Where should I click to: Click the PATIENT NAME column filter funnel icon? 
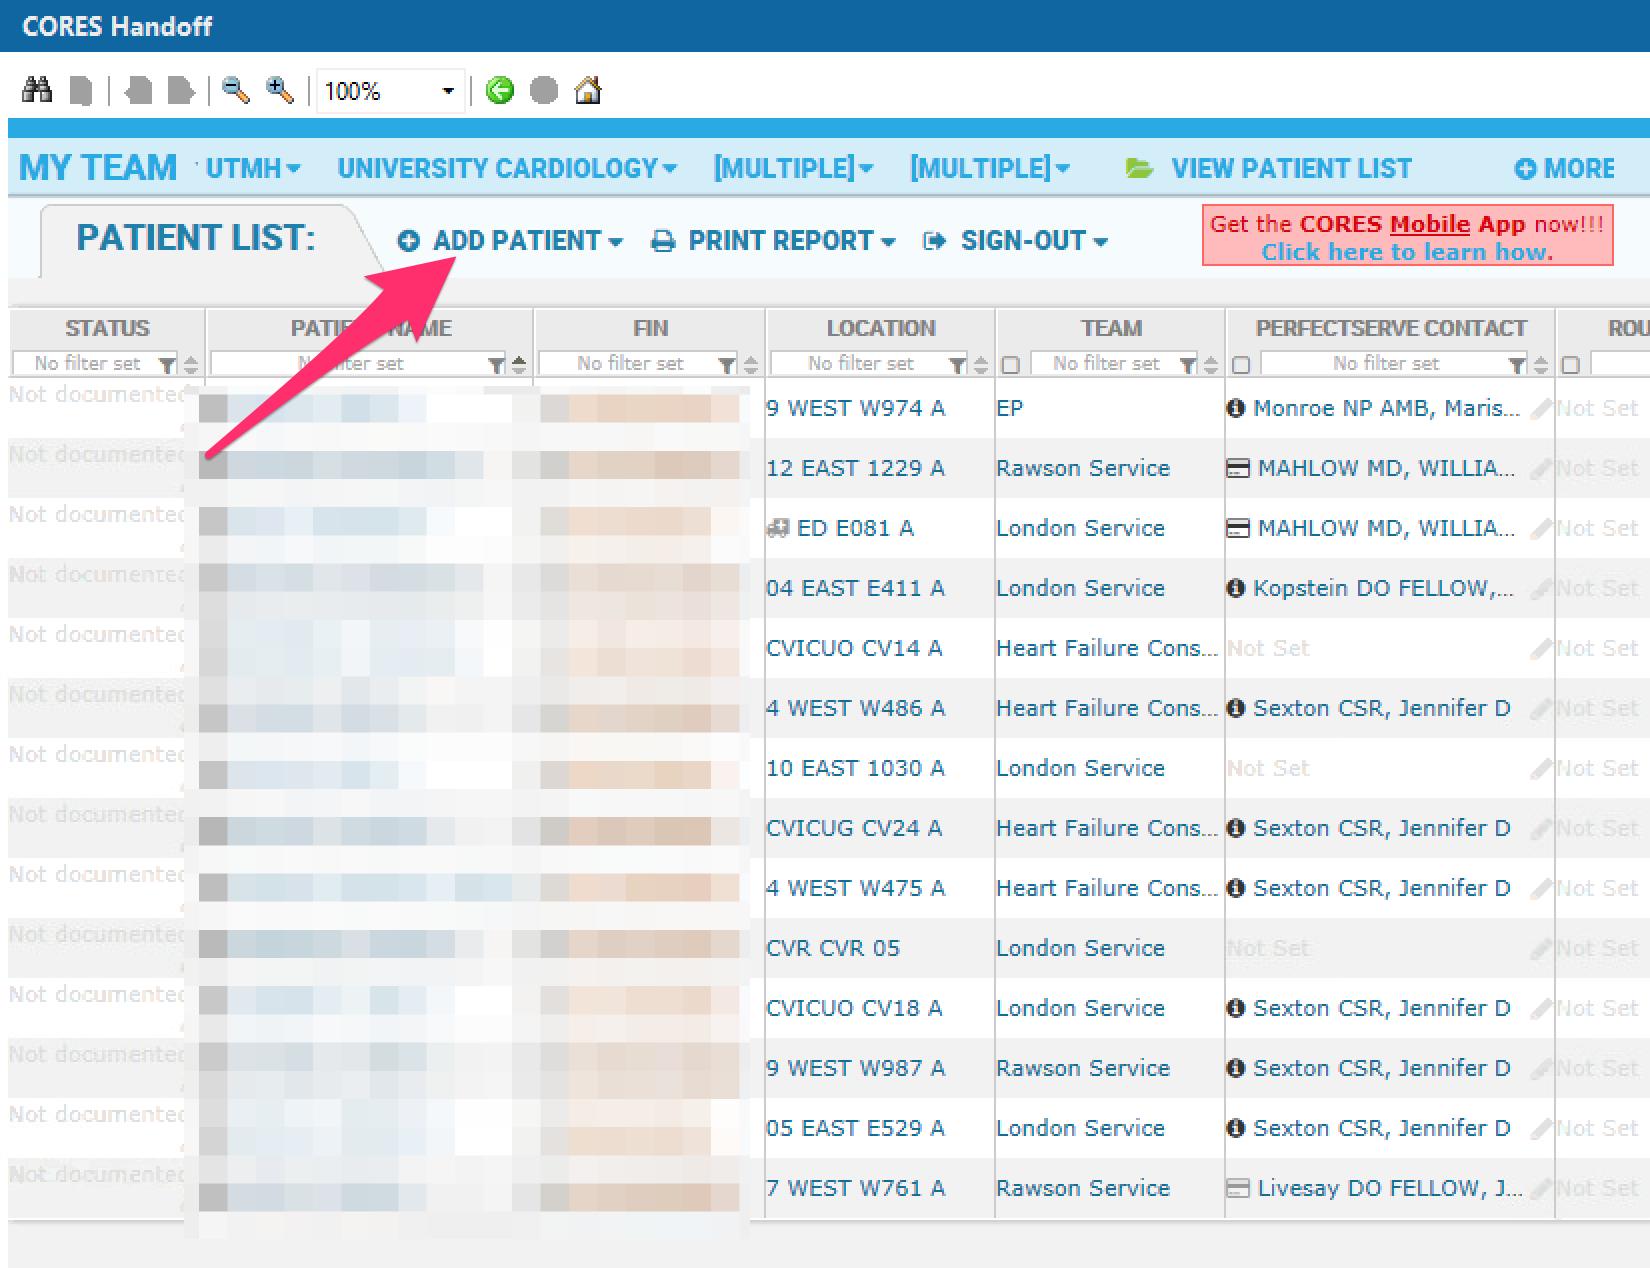(x=497, y=365)
